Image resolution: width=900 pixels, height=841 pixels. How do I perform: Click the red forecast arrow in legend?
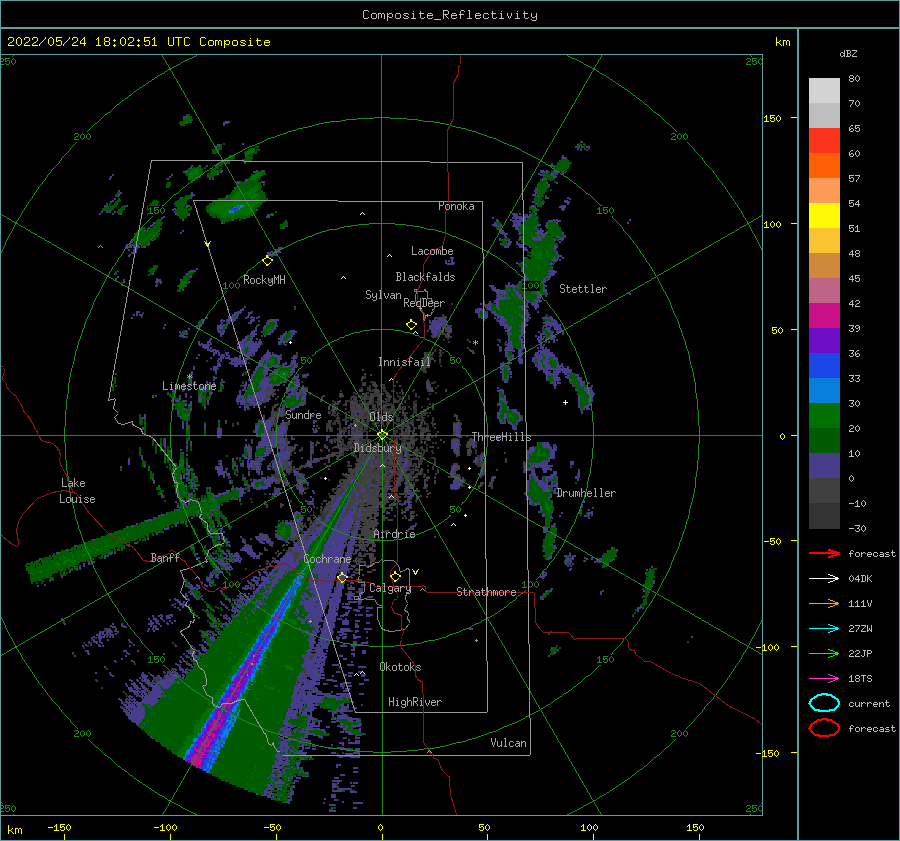tap(824, 553)
